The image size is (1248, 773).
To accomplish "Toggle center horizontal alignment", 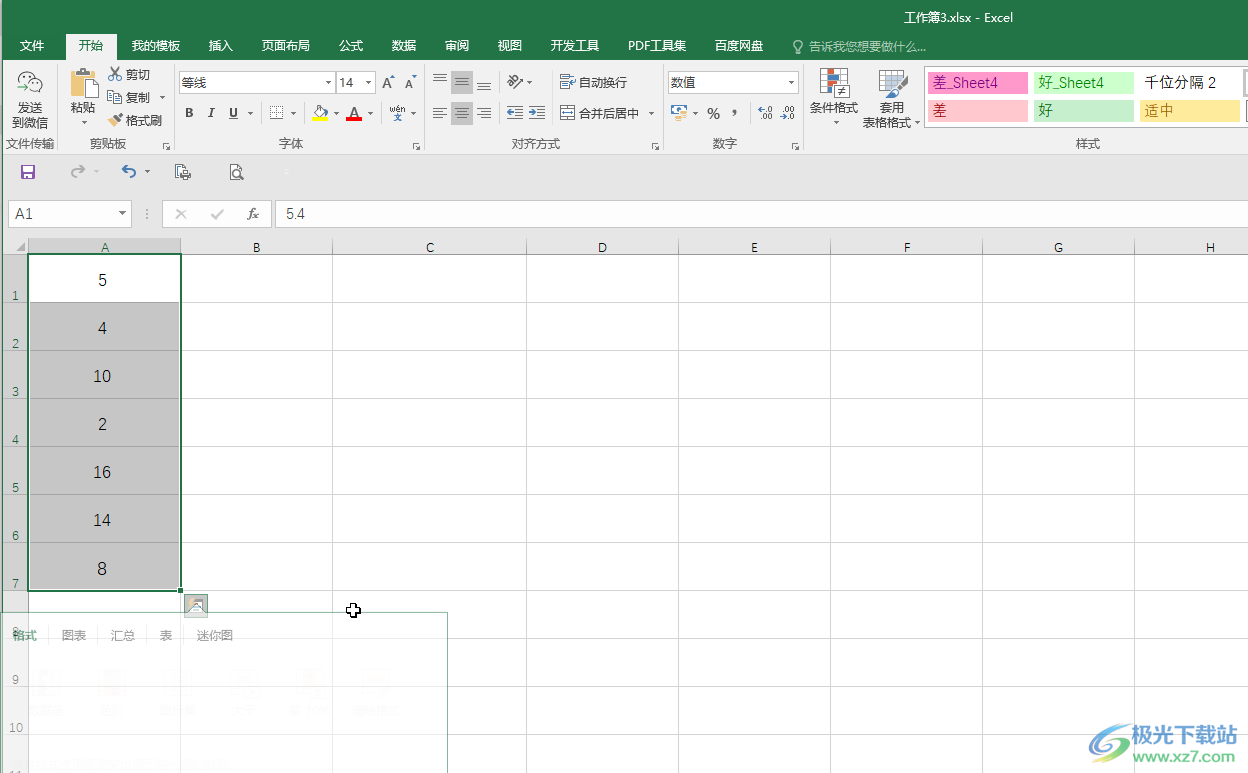I will click(x=462, y=113).
